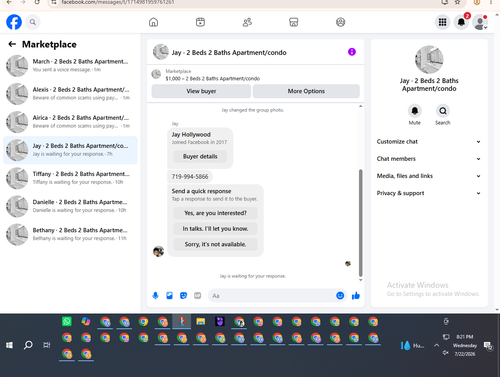Open the Groups icon in the top bar
The image size is (500, 377).
coord(340,22)
